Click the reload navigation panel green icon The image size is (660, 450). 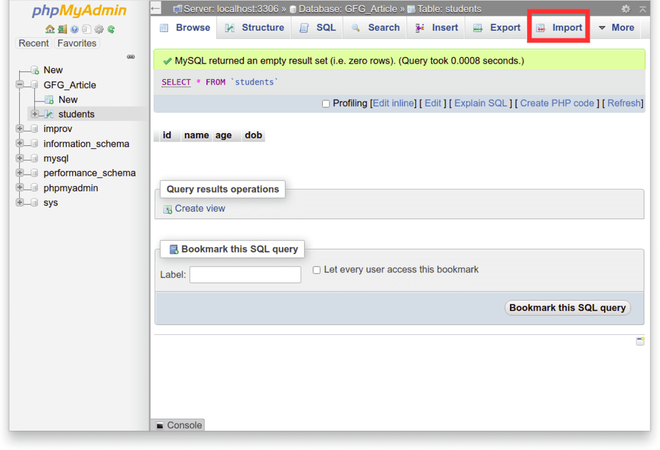coord(111,29)
